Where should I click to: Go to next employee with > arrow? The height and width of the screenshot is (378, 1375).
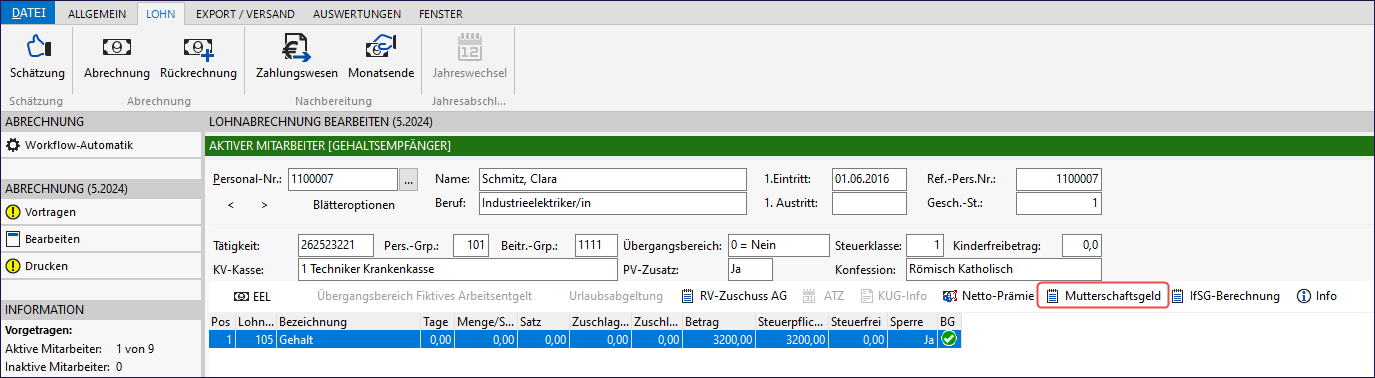[x=264, y=204]
